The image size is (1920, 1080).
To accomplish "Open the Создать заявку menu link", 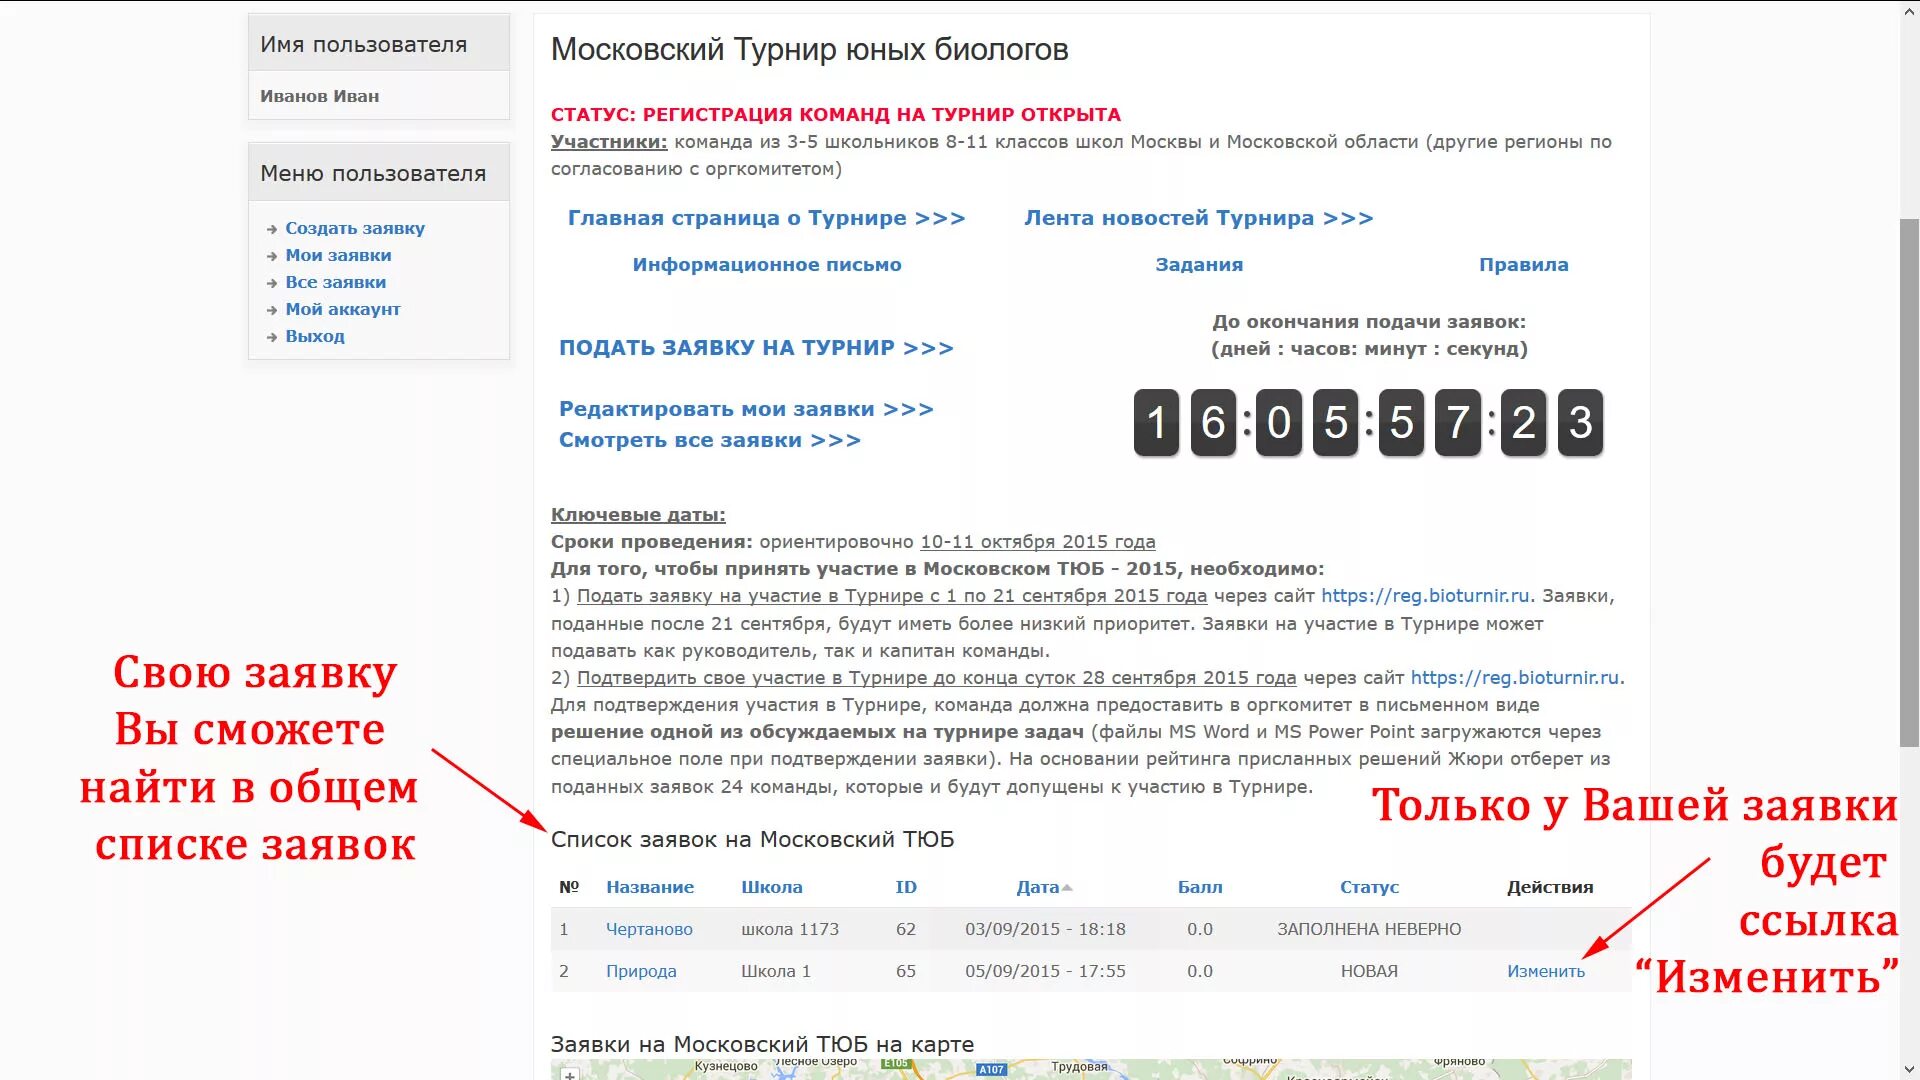I will click(355, 228).
